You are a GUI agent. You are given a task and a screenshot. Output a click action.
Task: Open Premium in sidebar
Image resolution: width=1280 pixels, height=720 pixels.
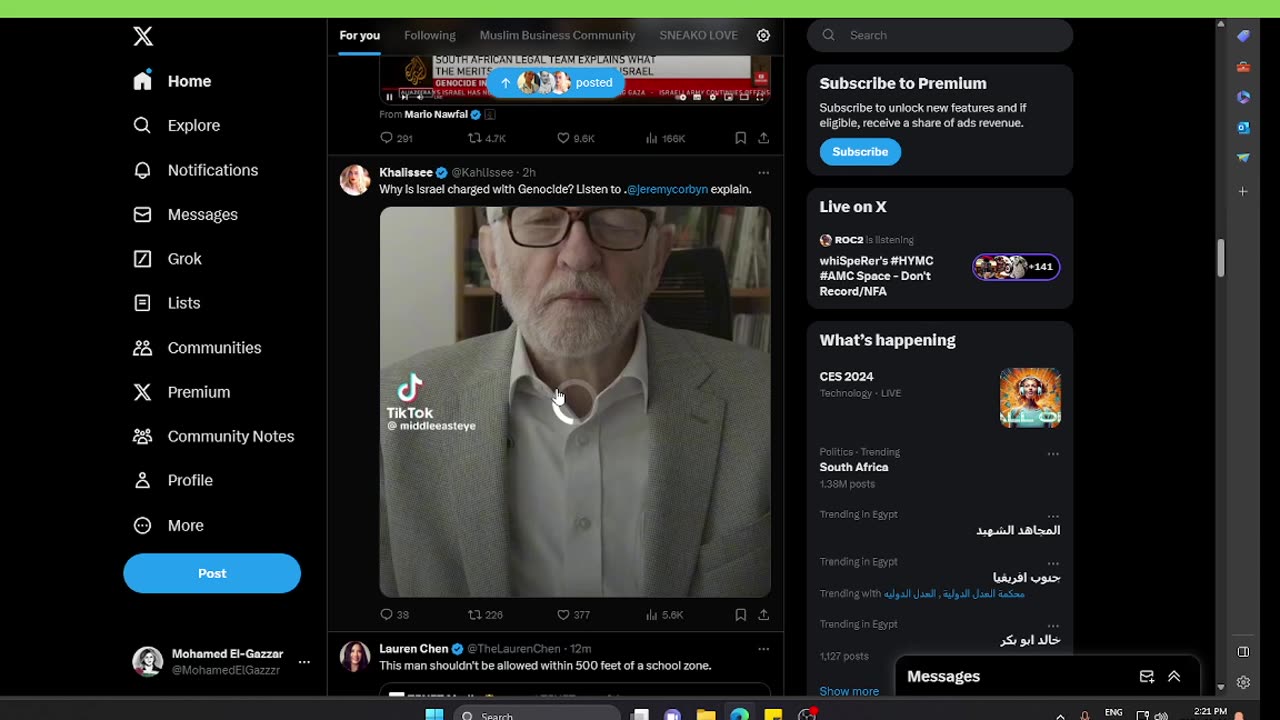click(181, 392)
